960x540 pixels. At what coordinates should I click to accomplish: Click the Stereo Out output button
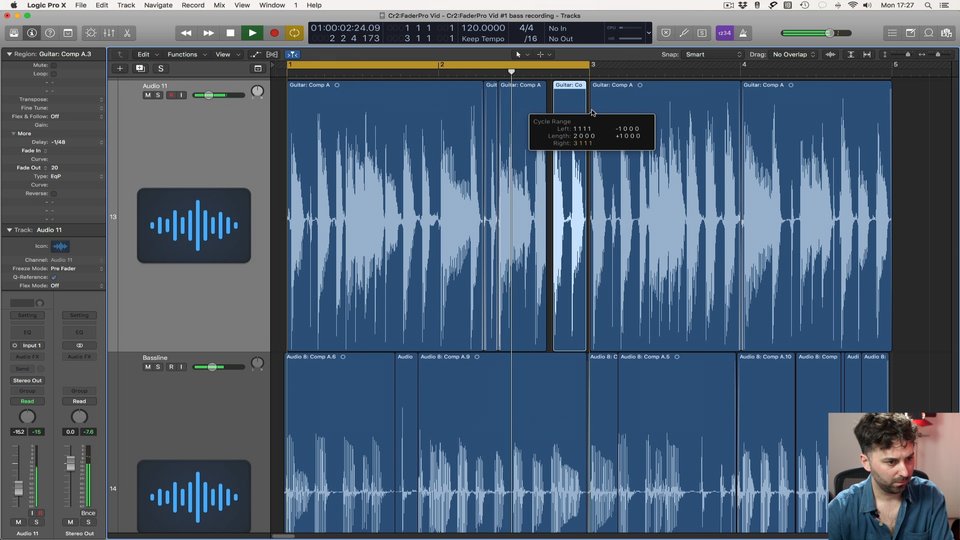[27, 380]
